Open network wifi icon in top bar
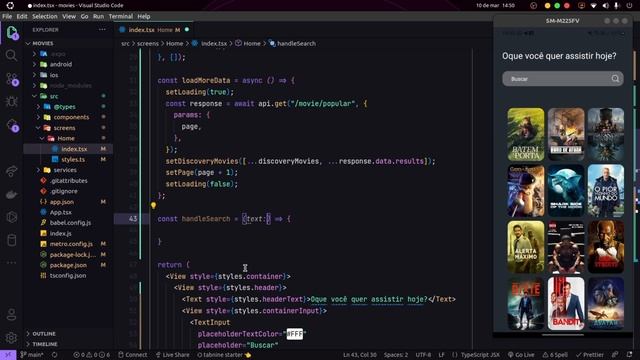 click(x=594, y=6)
